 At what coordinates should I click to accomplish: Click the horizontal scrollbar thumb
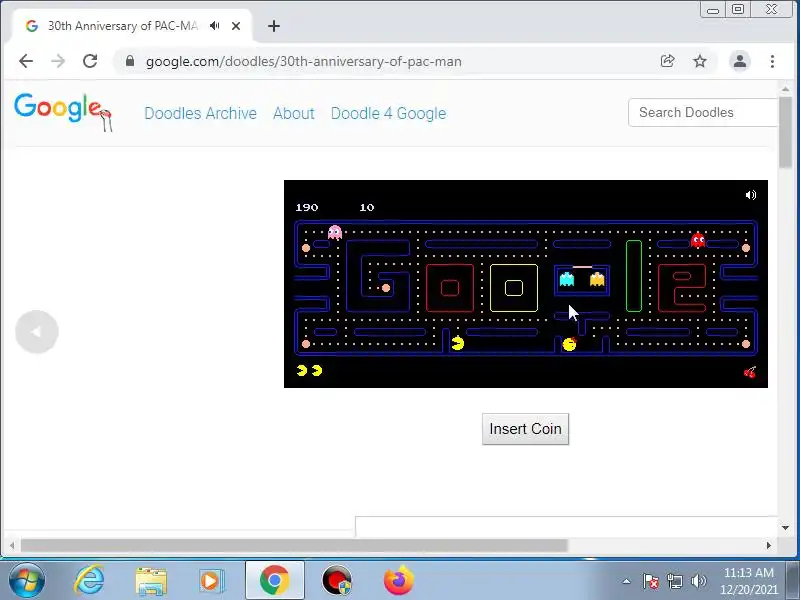294,545
